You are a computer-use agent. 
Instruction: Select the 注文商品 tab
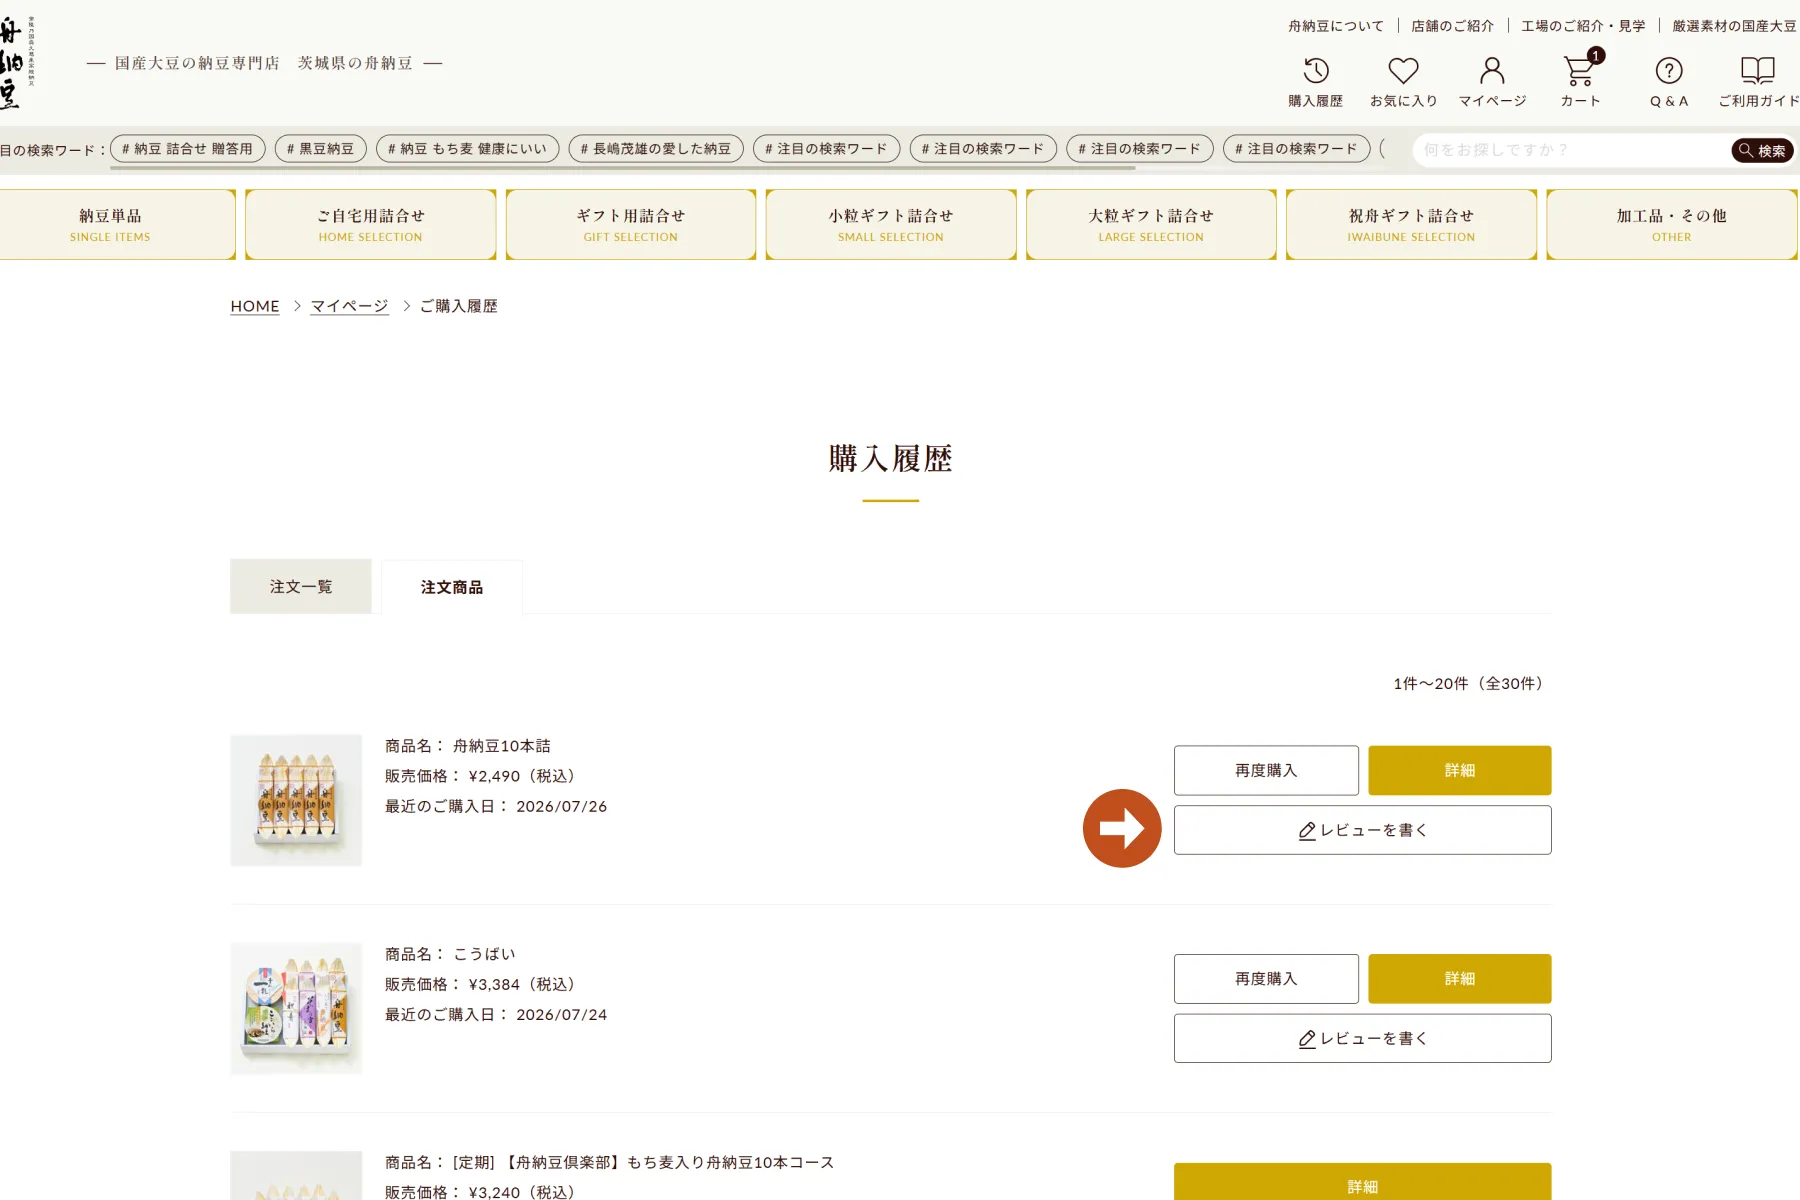(452, 586)
